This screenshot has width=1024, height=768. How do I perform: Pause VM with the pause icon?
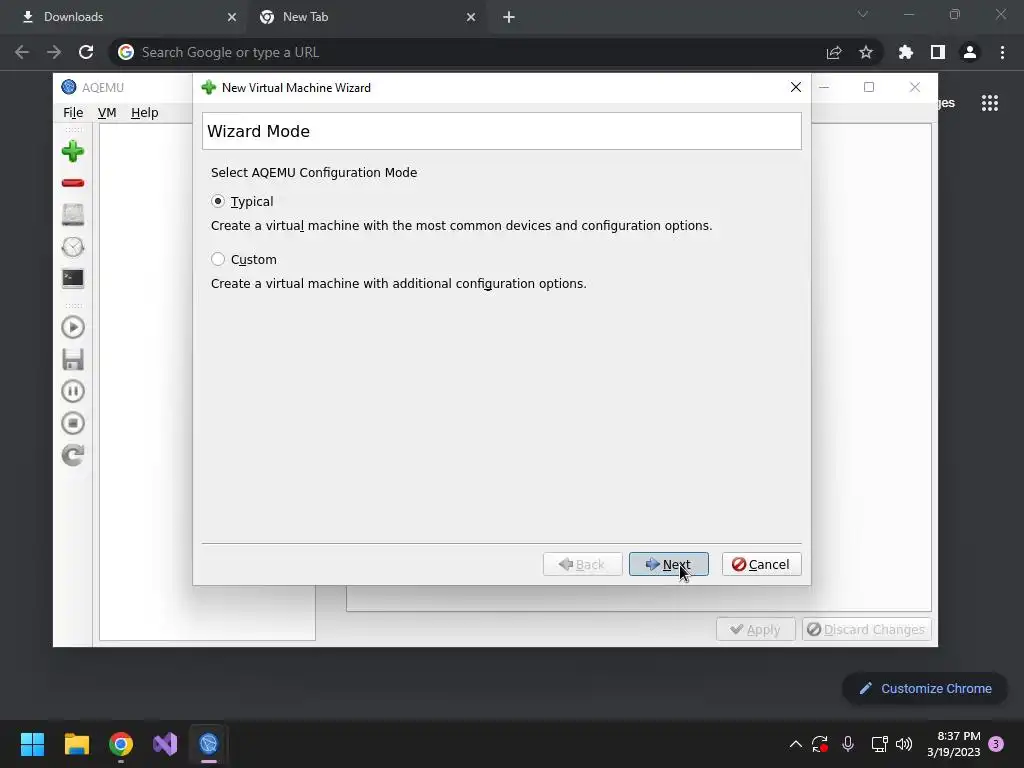pyautogui.click(x=72, y=391)
